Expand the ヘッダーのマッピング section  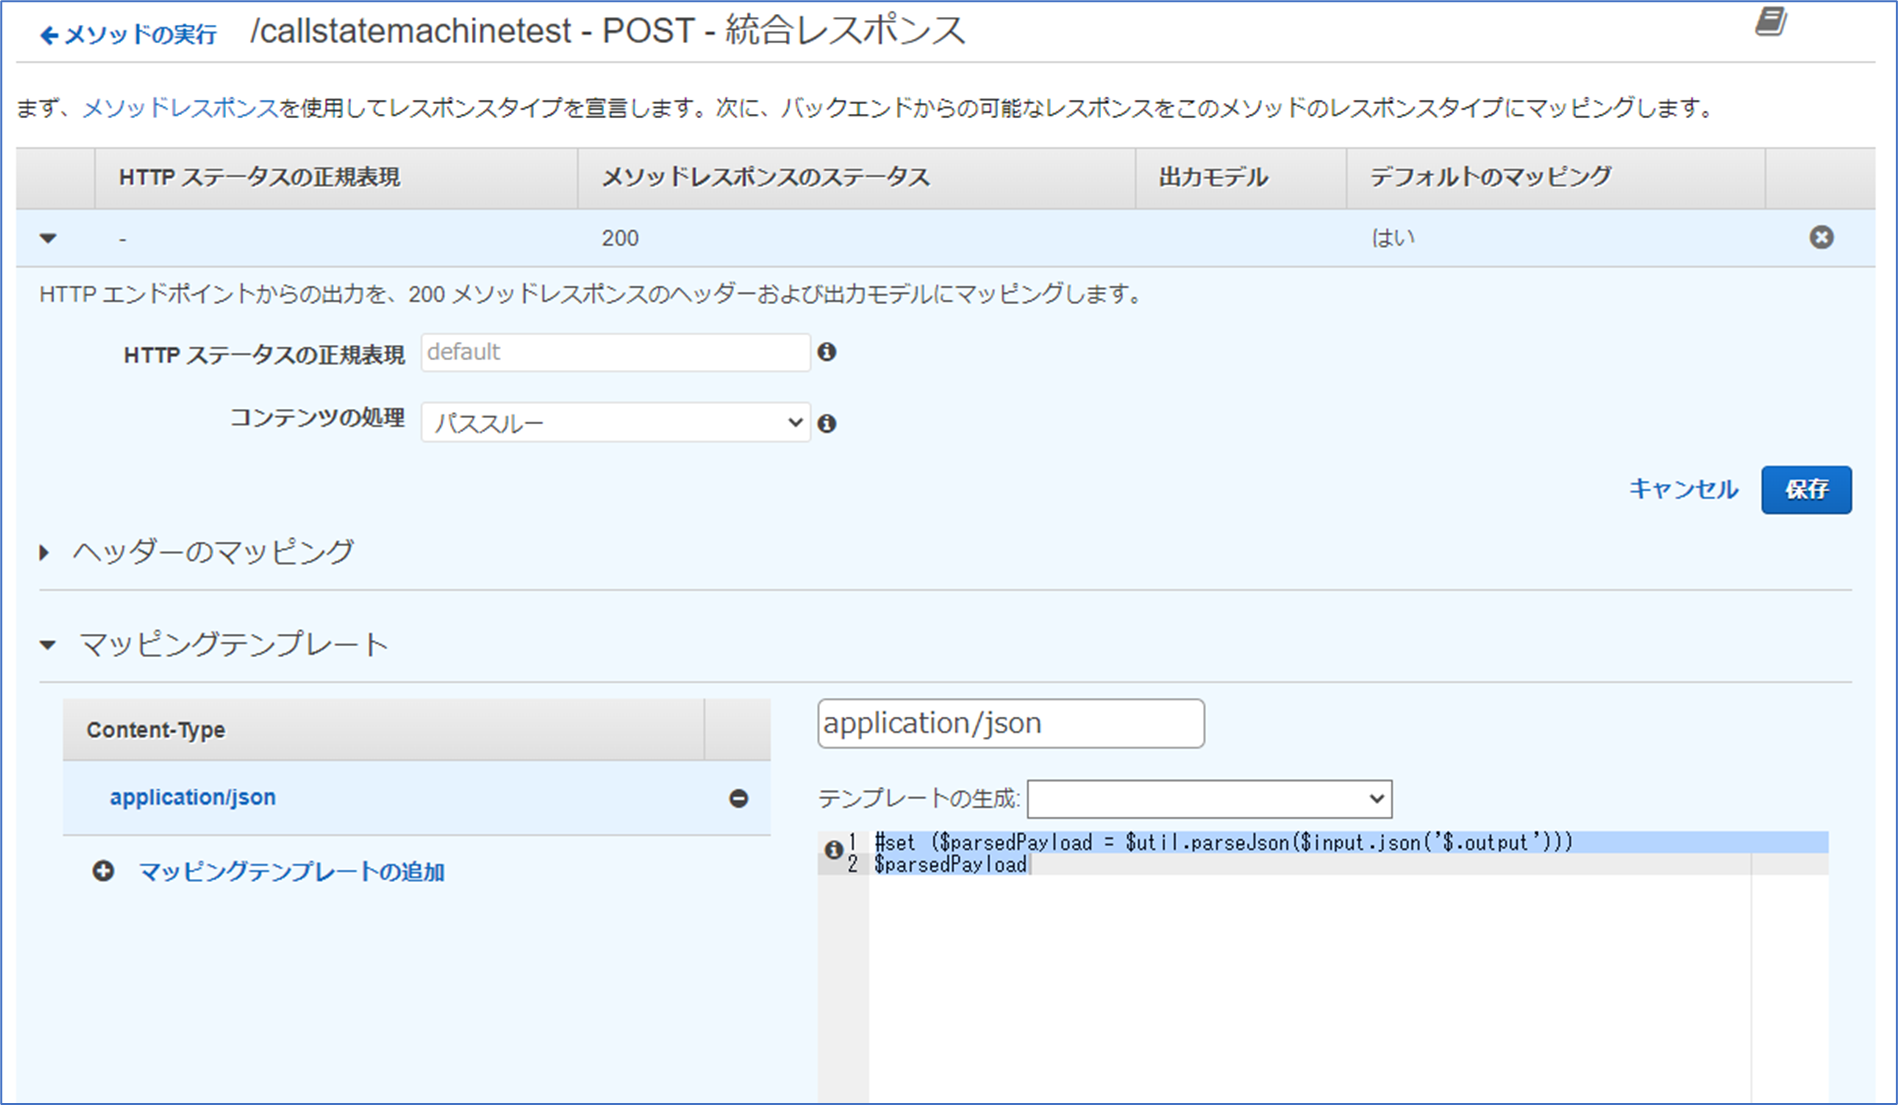click(44, 551)
